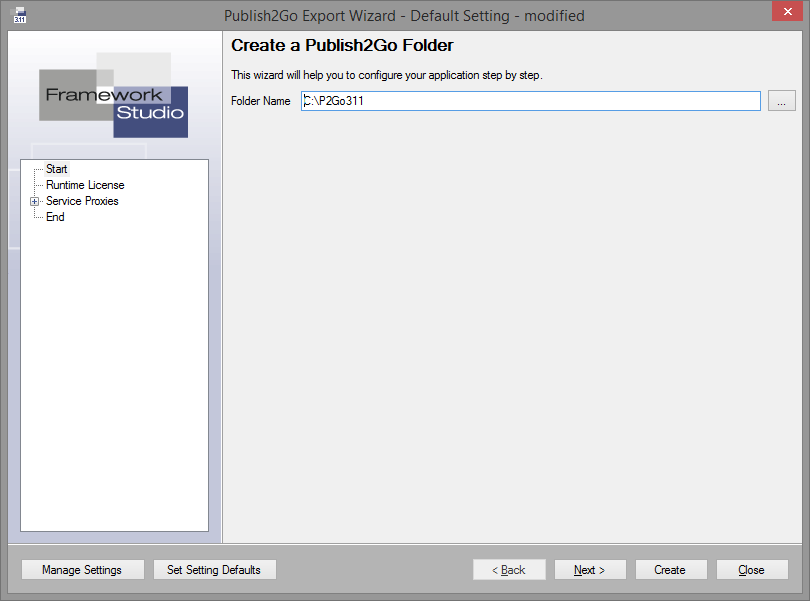Advance with the Next button
Image resolution: width=810 pixels, height=601 pixels.
(590, 569)
